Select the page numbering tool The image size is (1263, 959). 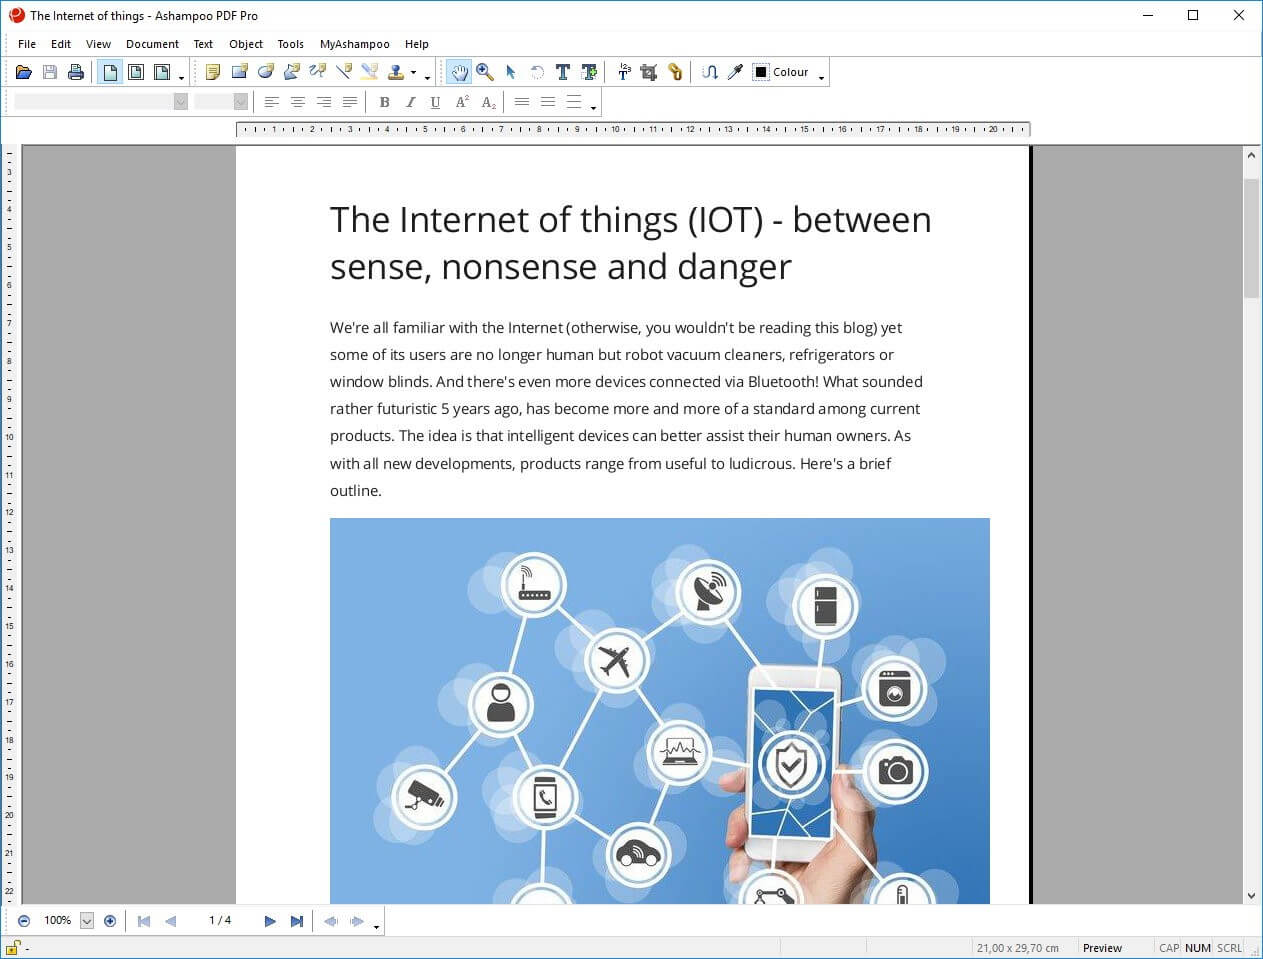[x=625, y=71]
